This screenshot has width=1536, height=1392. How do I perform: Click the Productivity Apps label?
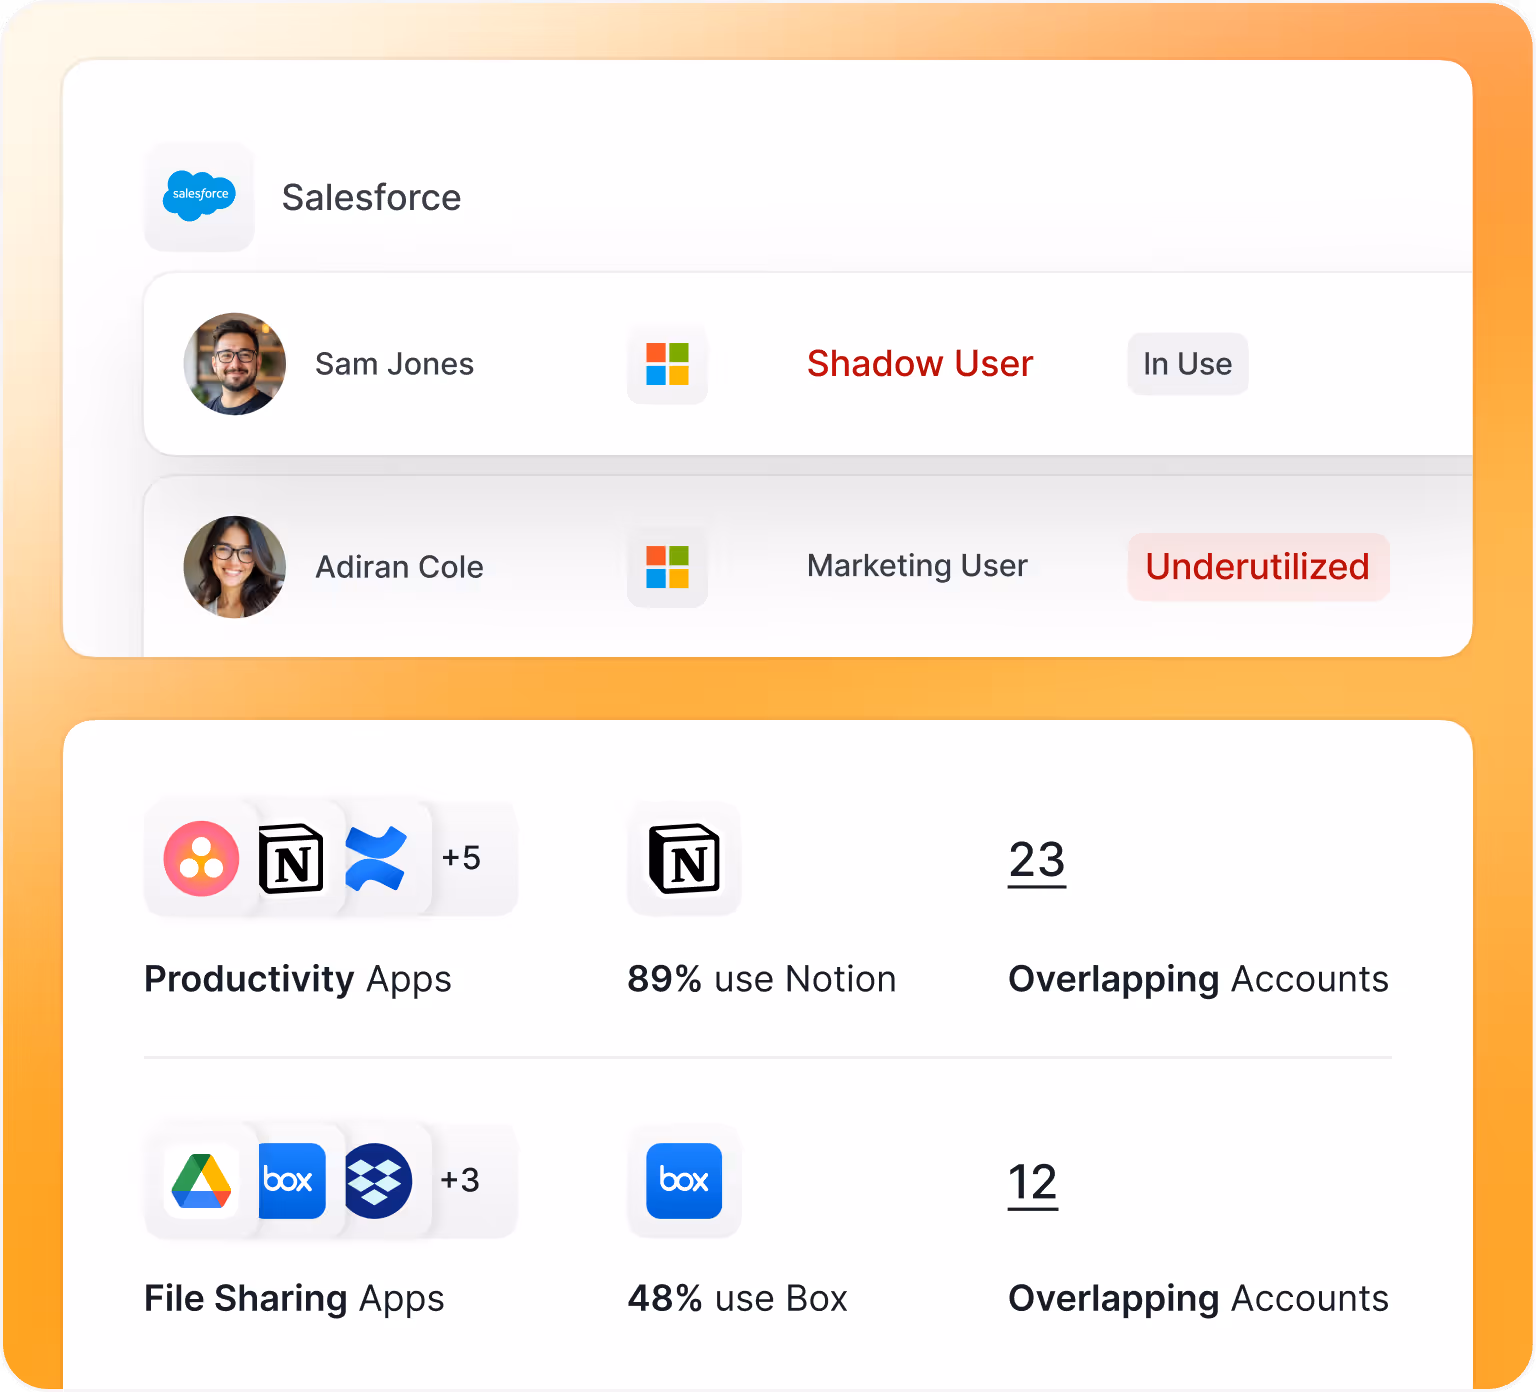pos(298,979)
